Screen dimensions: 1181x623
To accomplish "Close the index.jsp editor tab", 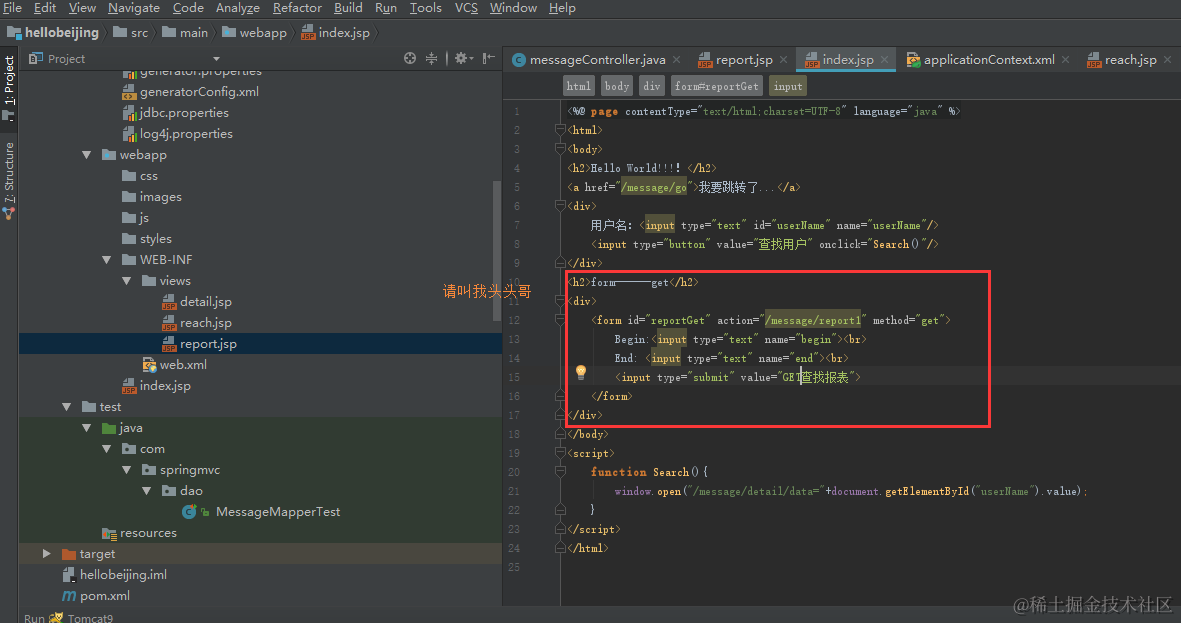I will pos(884,60).
